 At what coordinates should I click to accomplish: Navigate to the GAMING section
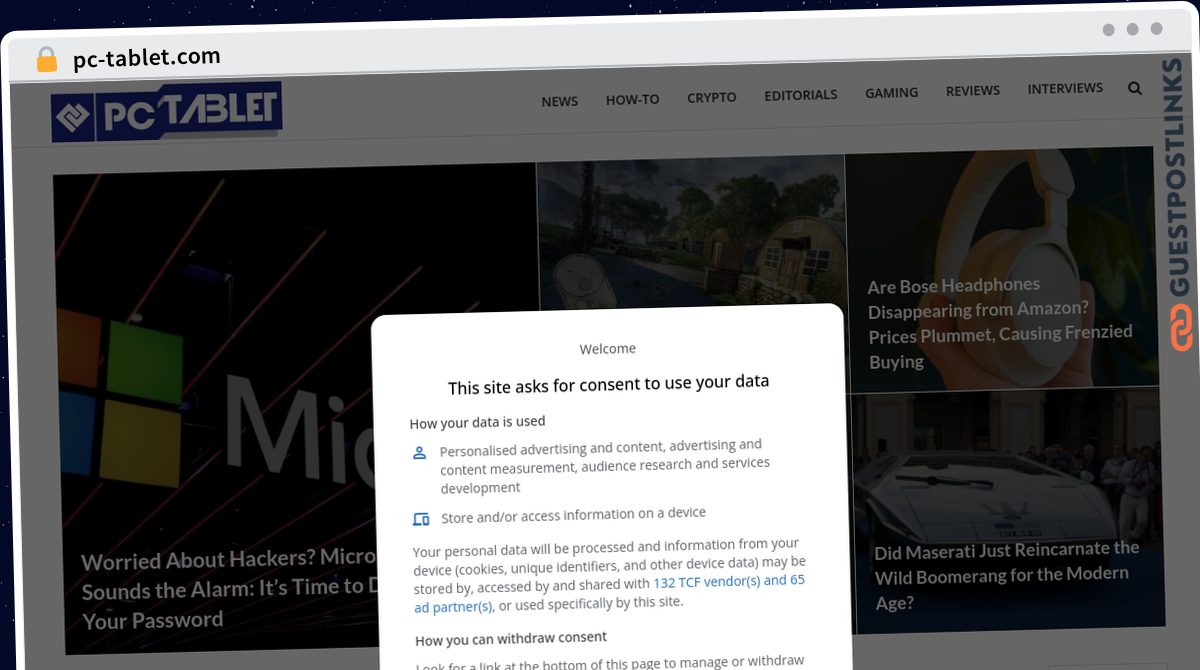tap(891, 93)
